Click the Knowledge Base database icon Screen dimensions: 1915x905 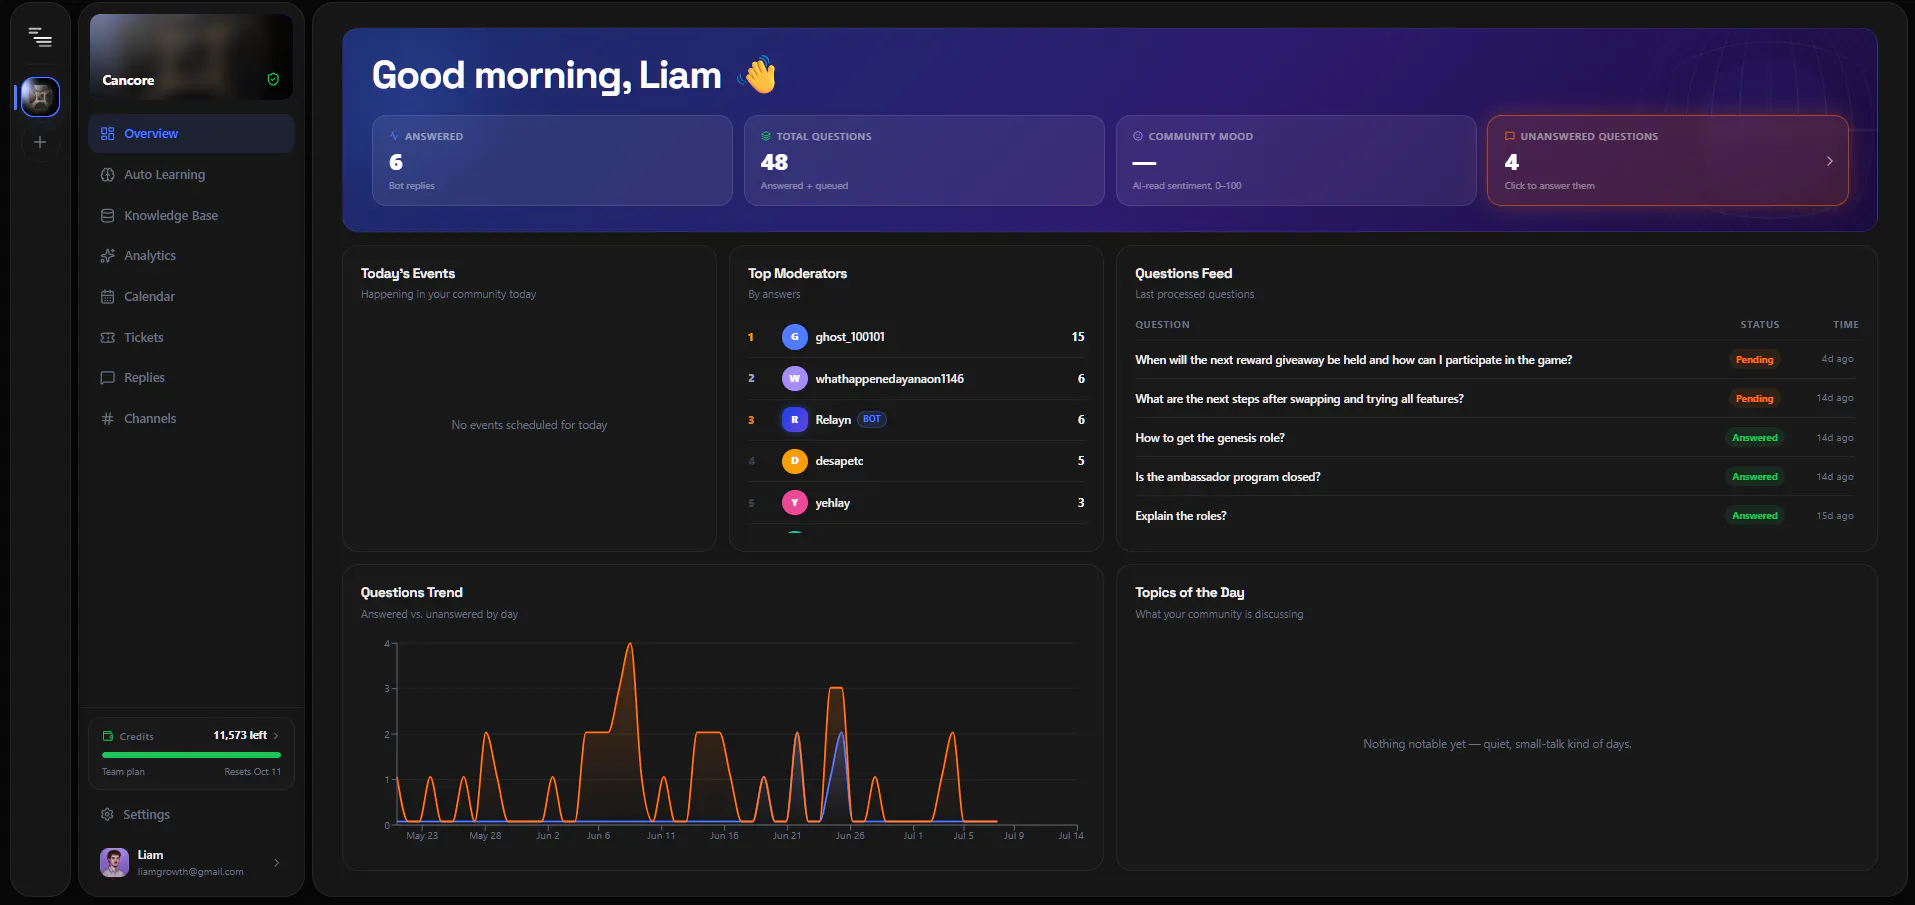point(108,215)
